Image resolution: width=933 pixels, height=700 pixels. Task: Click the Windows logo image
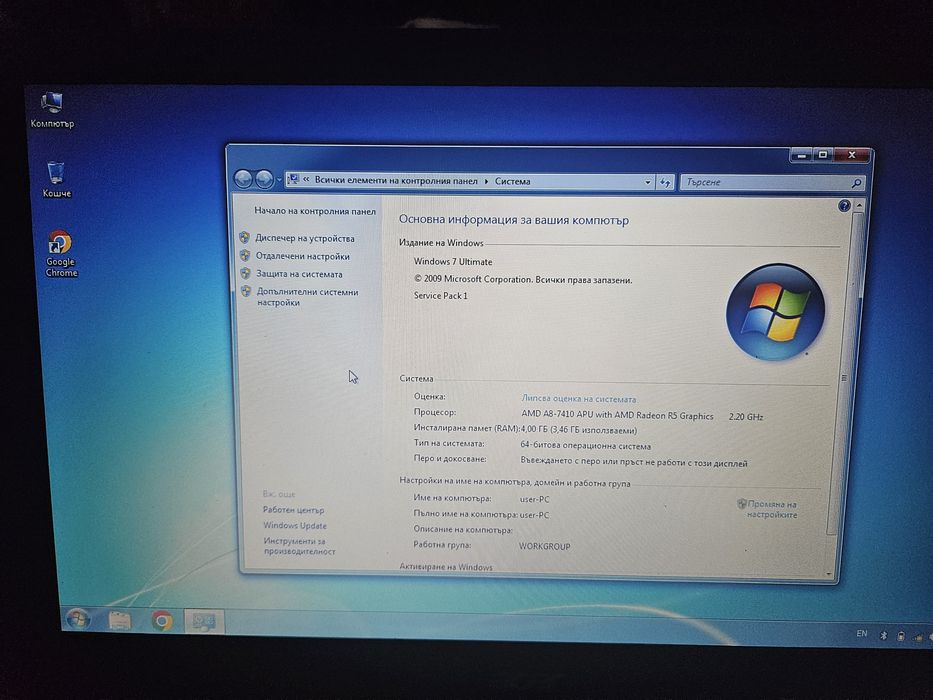coord(775,311)
